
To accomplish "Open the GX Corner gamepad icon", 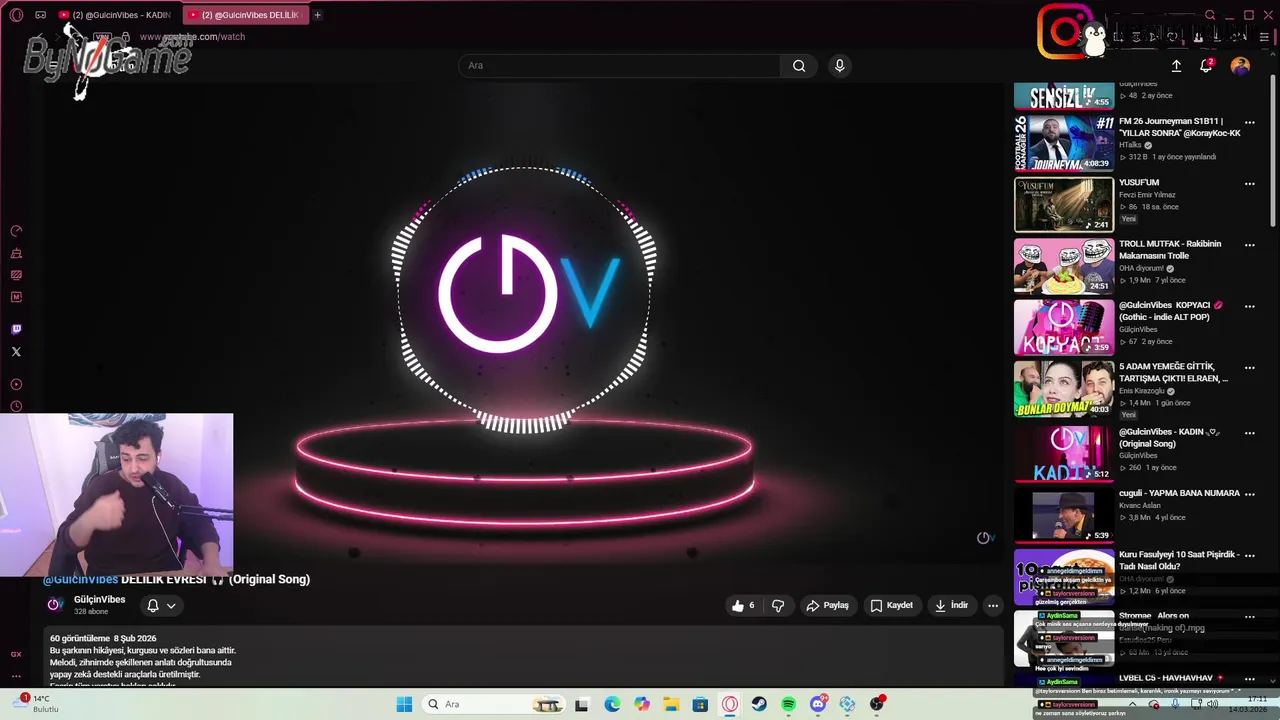I will tap(40, 15).
